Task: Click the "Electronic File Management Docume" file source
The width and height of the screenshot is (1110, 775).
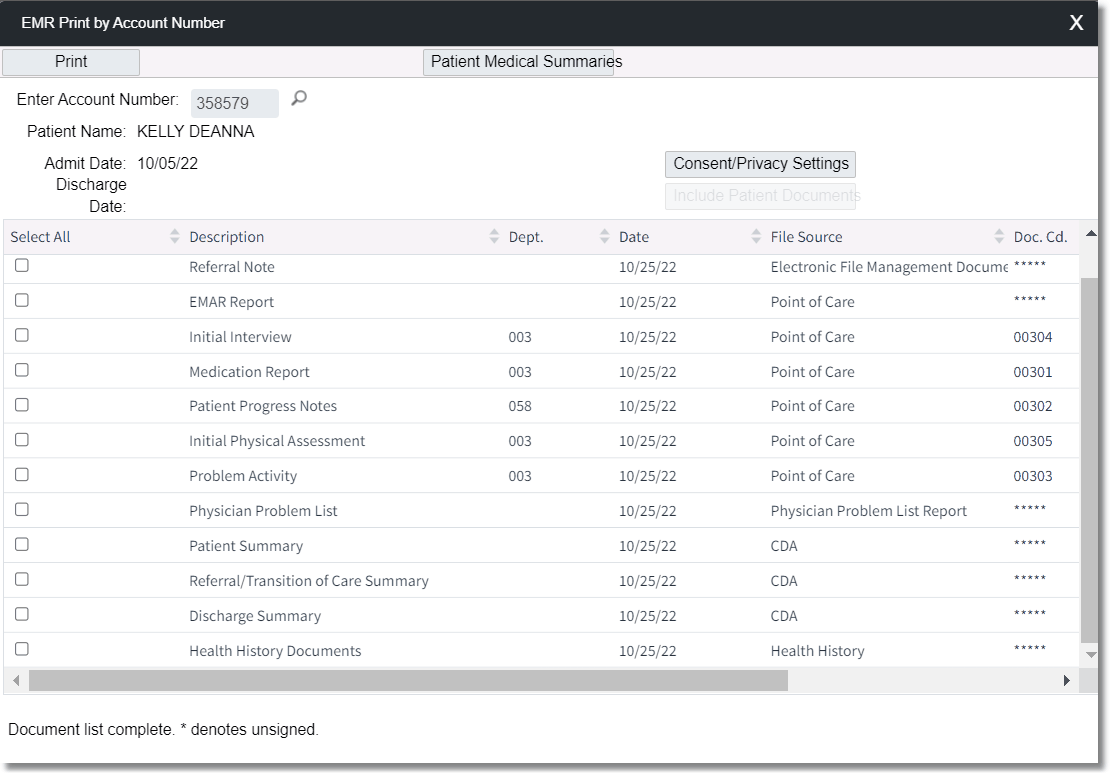Action: 889,268
